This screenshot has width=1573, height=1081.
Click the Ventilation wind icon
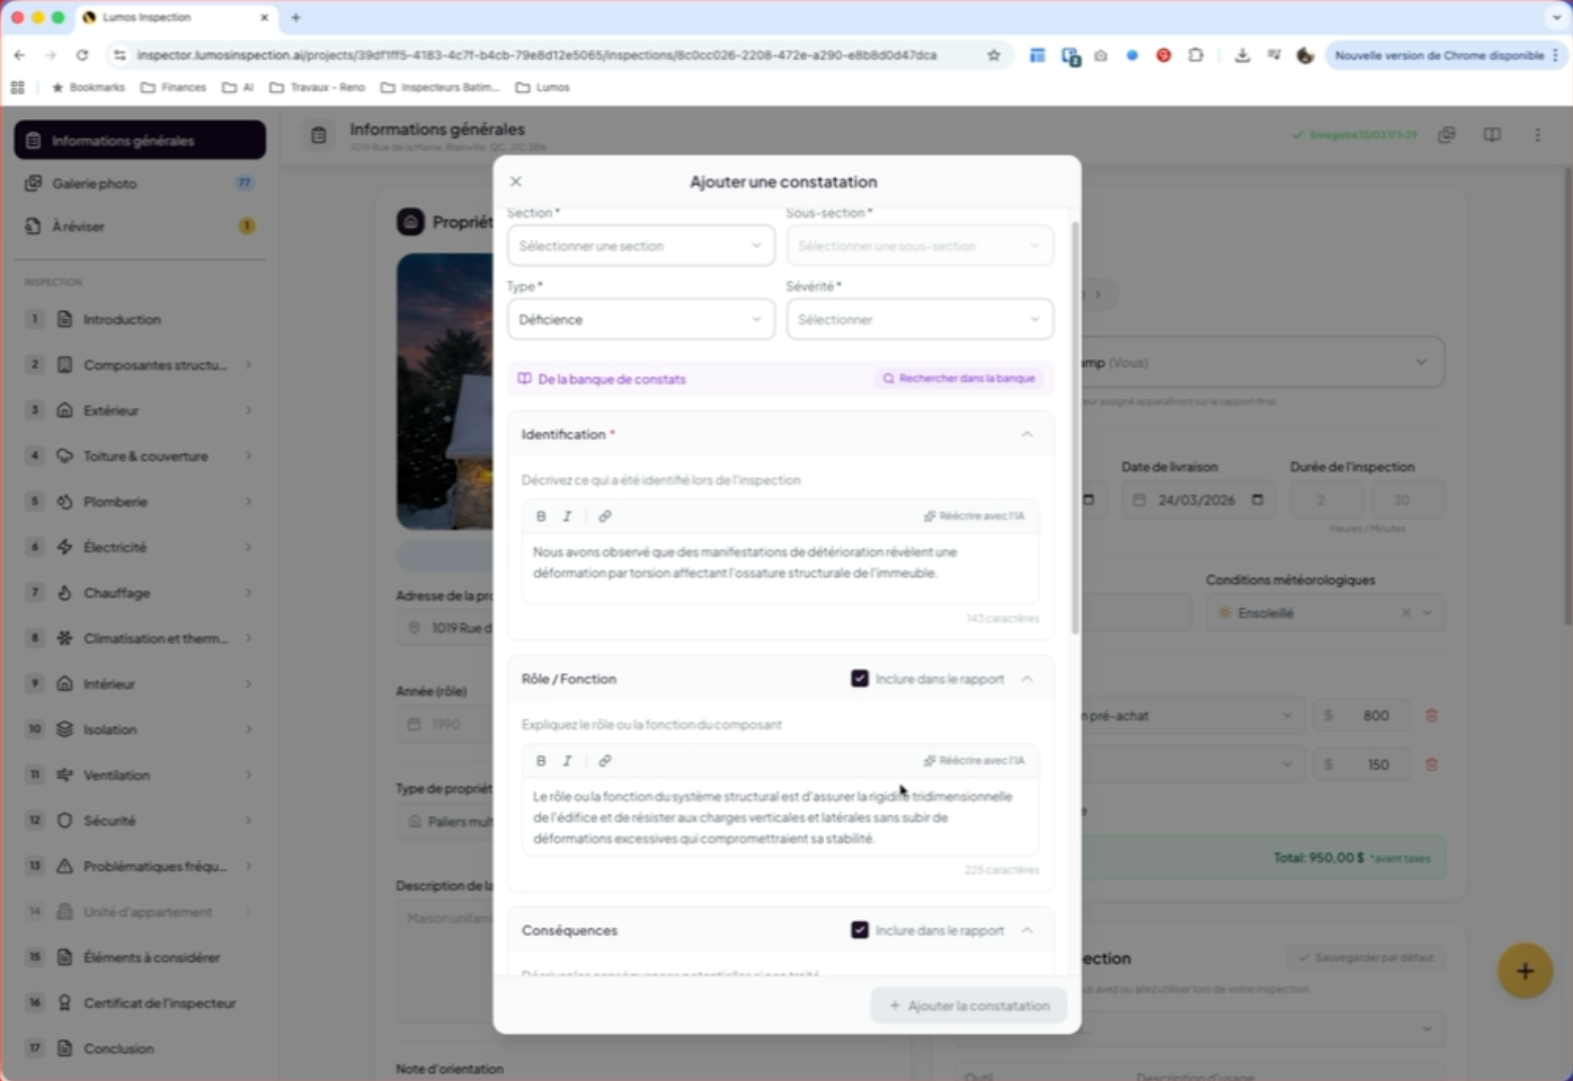click(65, 775)
